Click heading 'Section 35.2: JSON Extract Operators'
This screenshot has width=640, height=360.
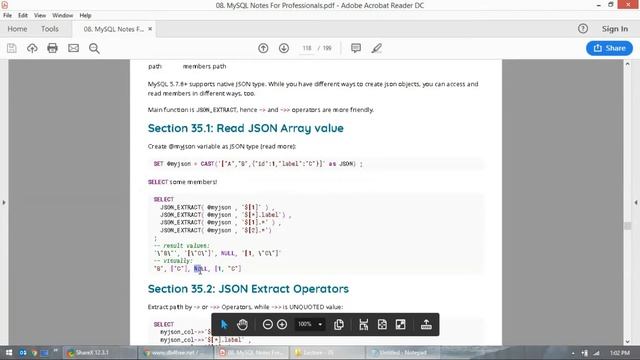(x=248, y=289)
